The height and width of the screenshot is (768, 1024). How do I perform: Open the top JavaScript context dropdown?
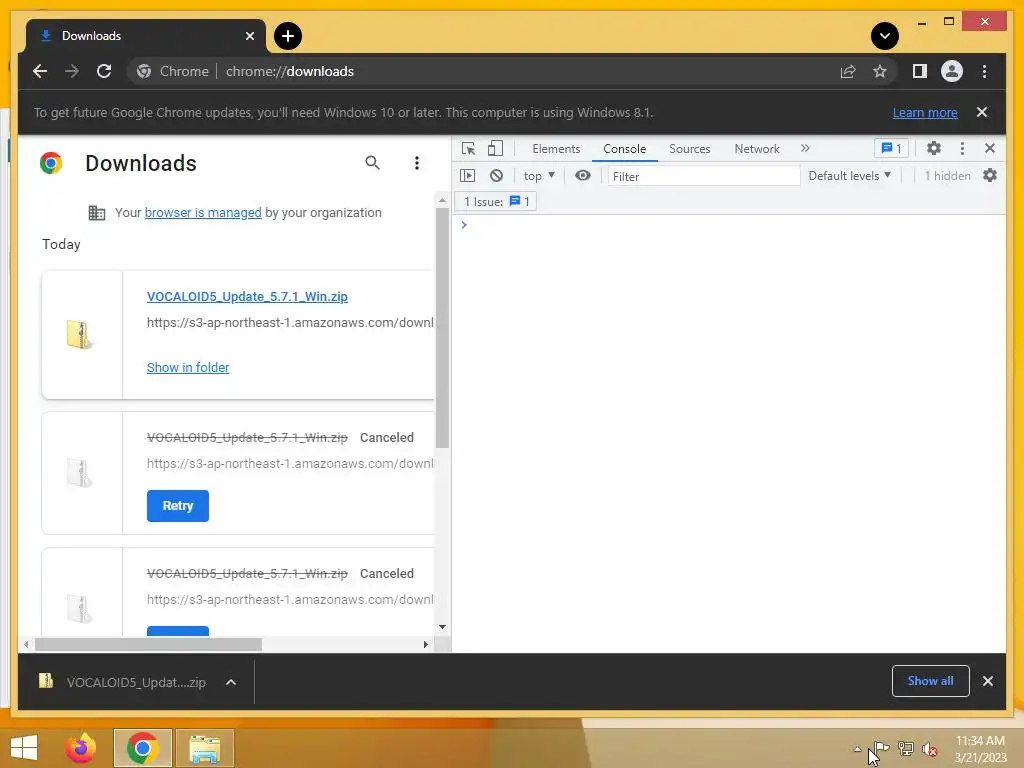coord(539,175)
